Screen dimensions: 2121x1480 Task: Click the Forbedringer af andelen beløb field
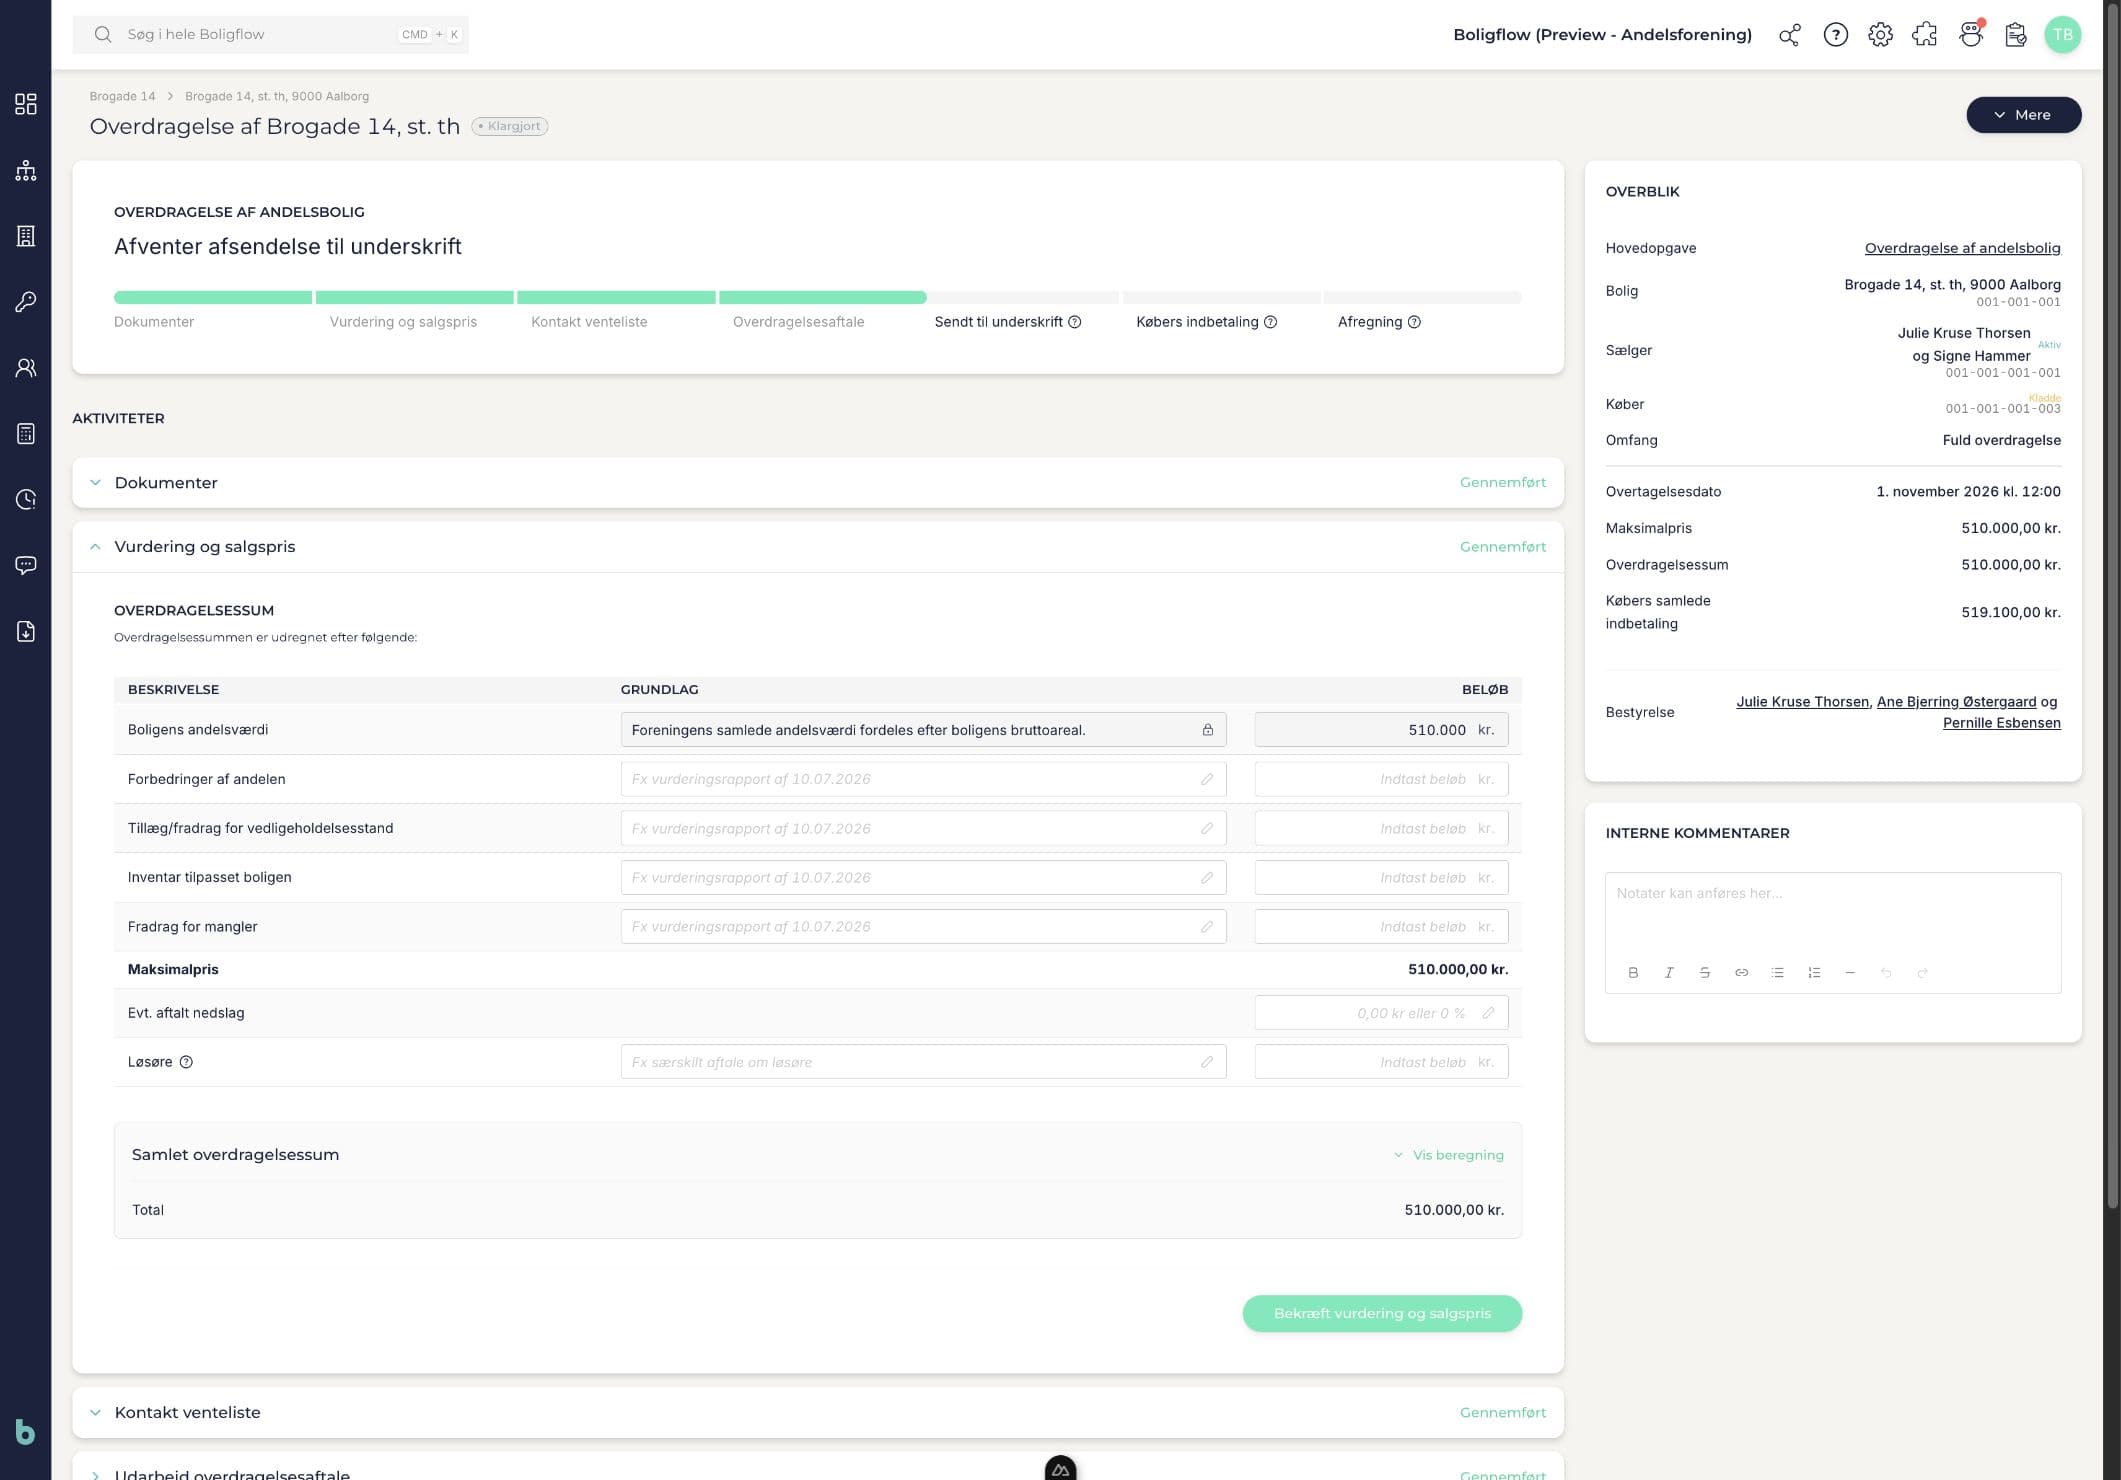click(x=1381, y=779)
